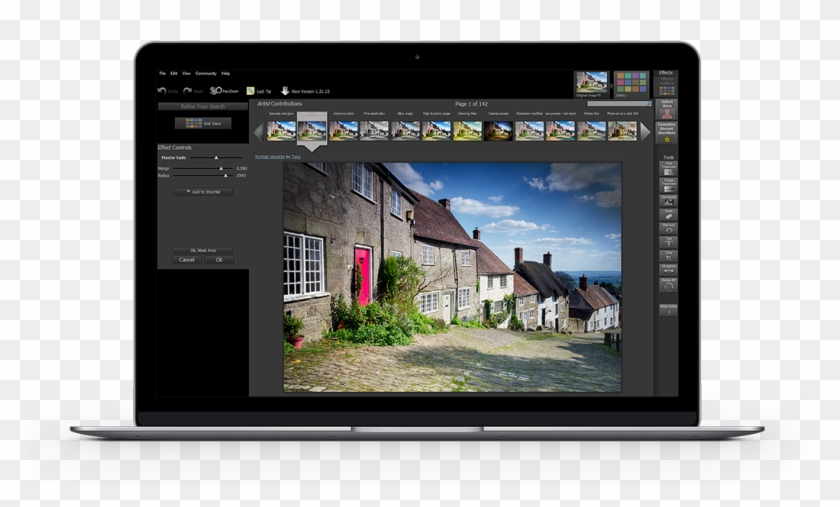The height and width of the screenshot is (507, 840).
Task: Open the Select Area tool
Action: tap(666, 109)
